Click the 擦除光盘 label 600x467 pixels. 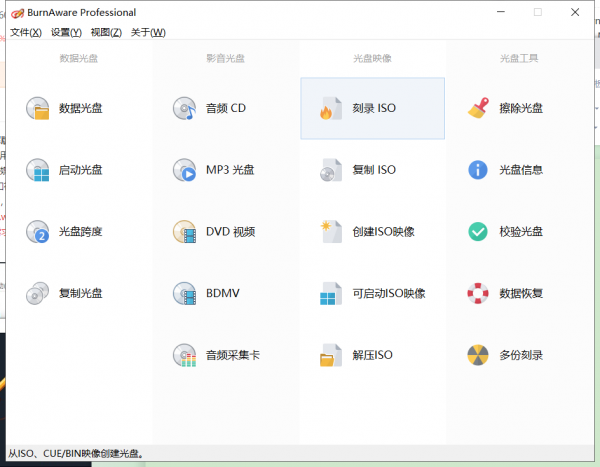pos(521,108)
